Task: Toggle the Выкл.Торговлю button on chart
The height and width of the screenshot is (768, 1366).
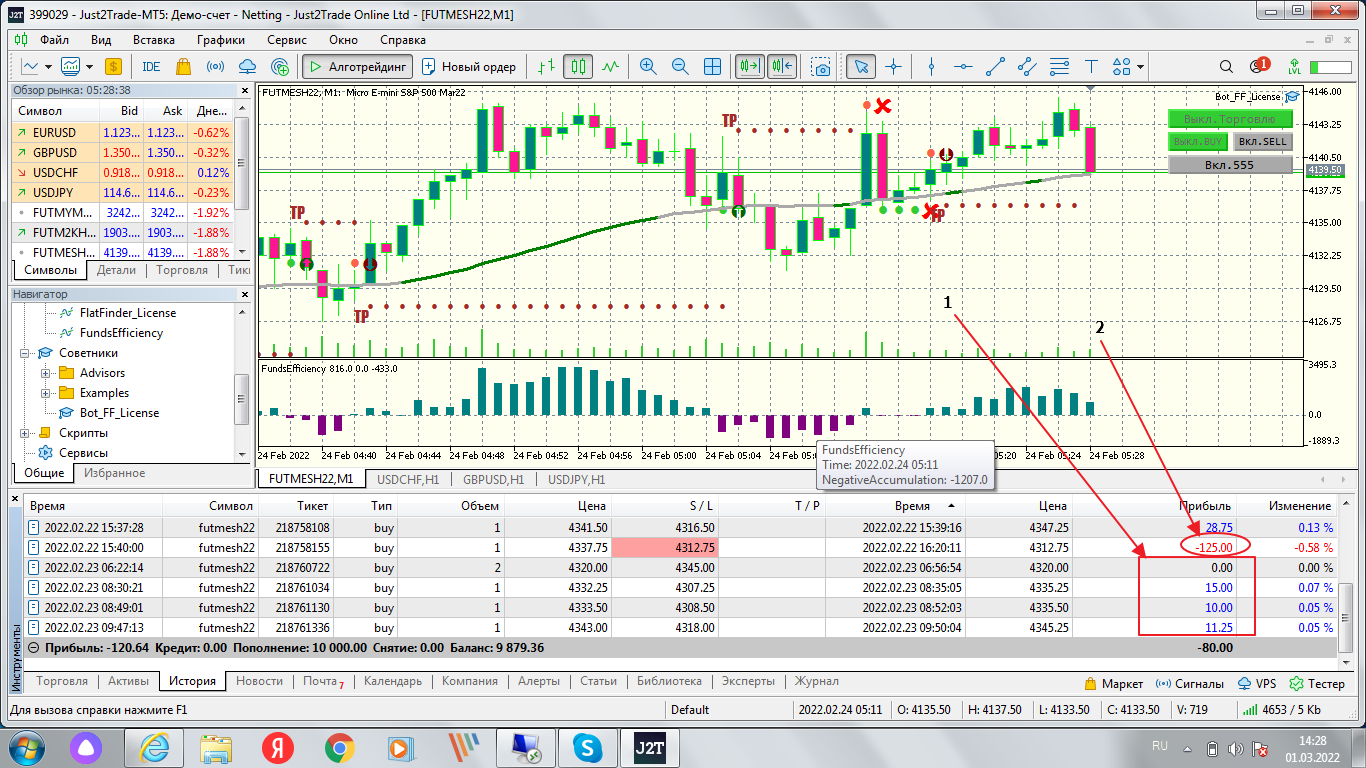Action: pos(1230,119)
